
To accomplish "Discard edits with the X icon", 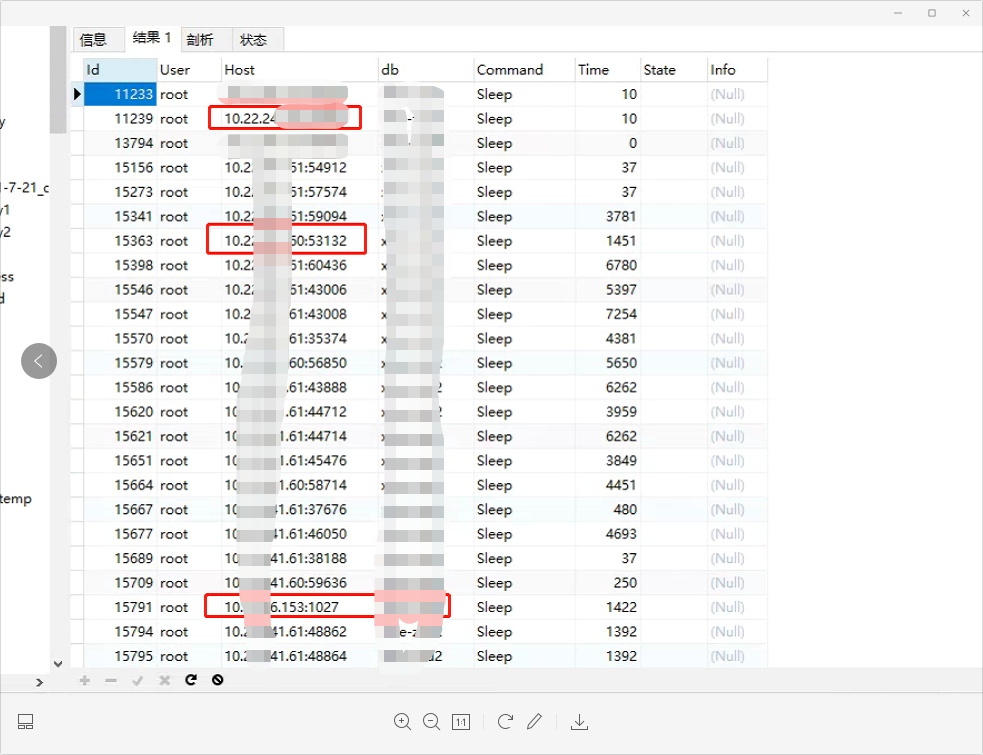I will point(164,680).
